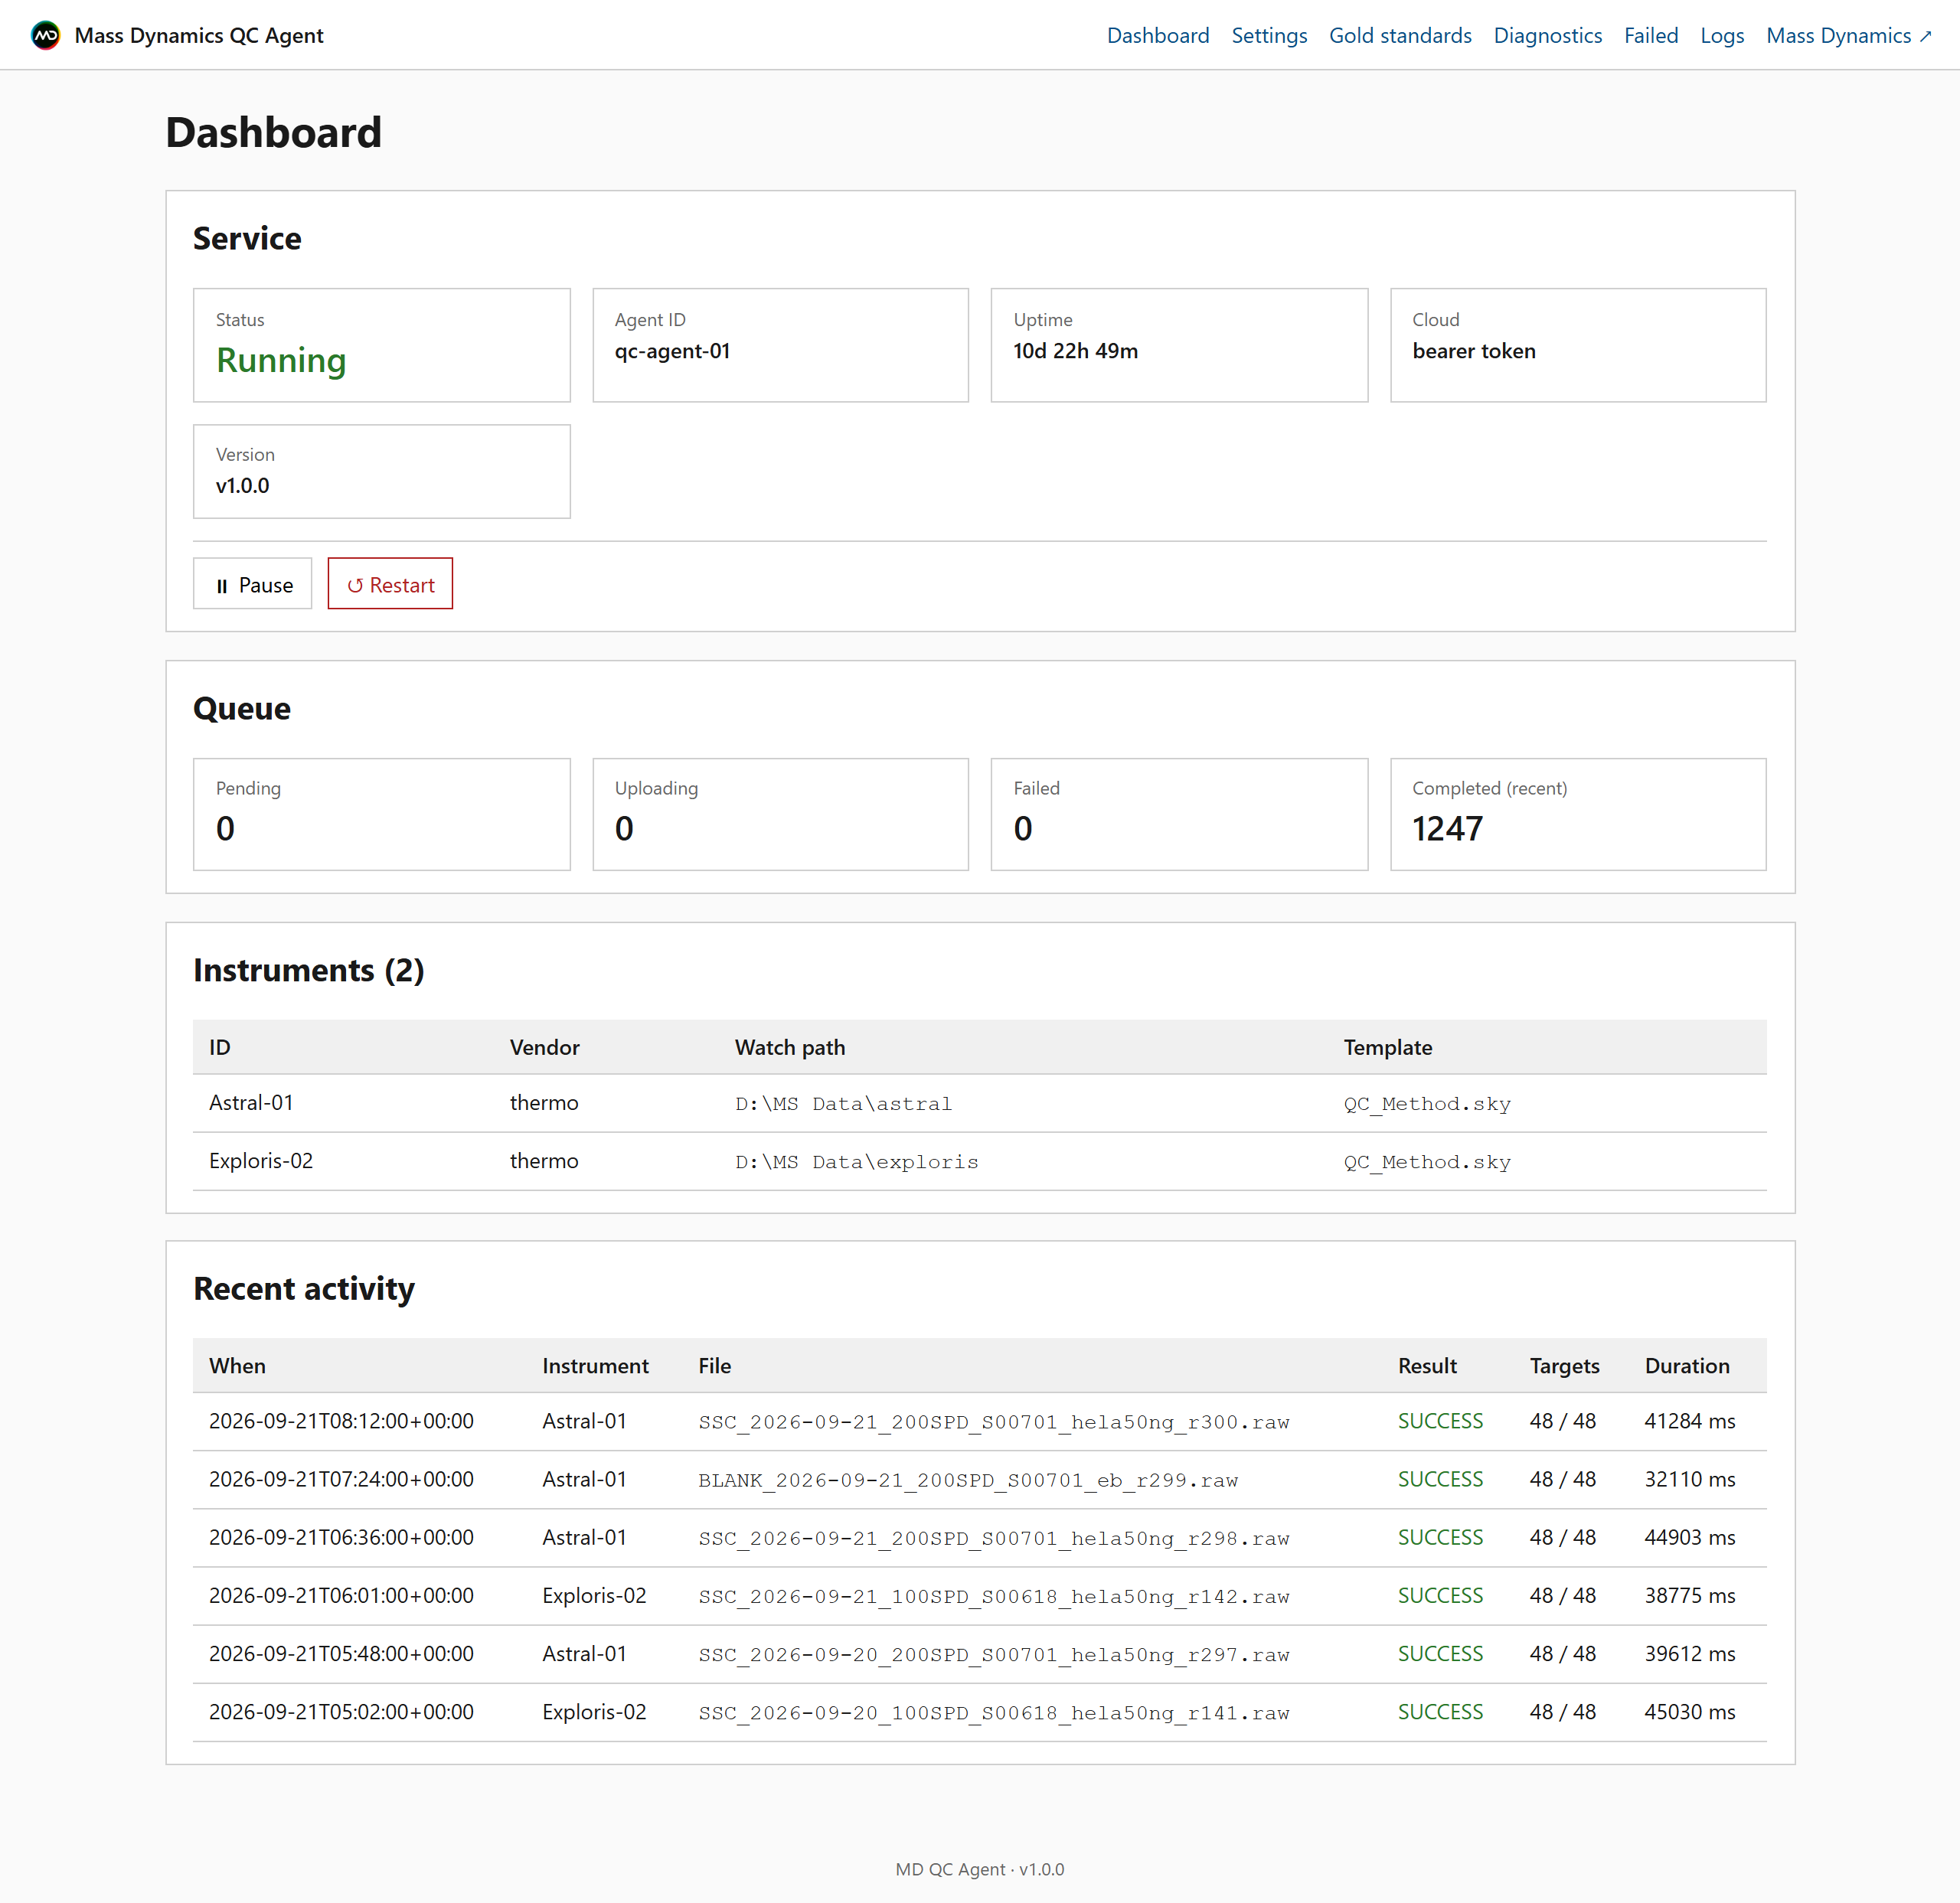
Task: Restart the QC agent service
Action: [390, 584]
